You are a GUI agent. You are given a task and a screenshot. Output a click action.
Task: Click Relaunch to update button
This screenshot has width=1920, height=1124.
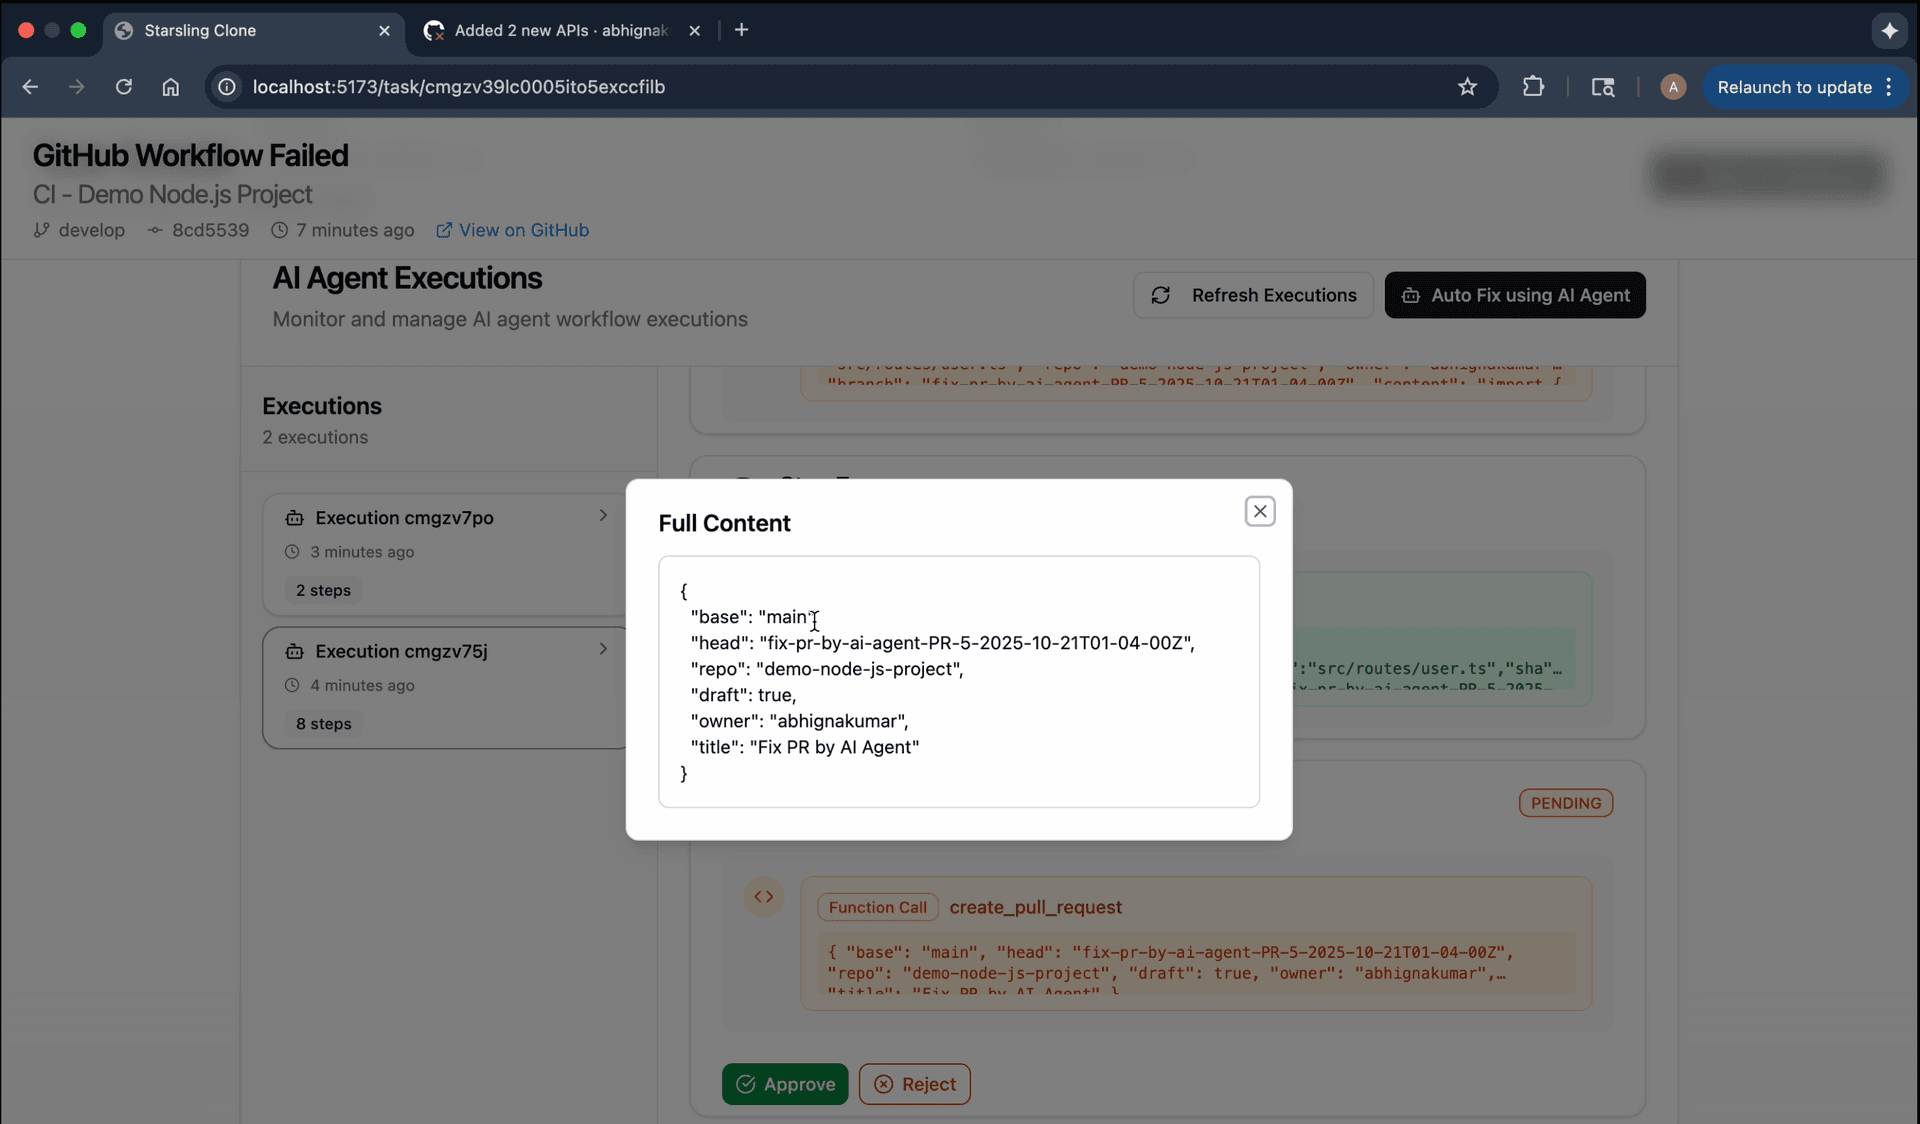(x=1793, y=87)
